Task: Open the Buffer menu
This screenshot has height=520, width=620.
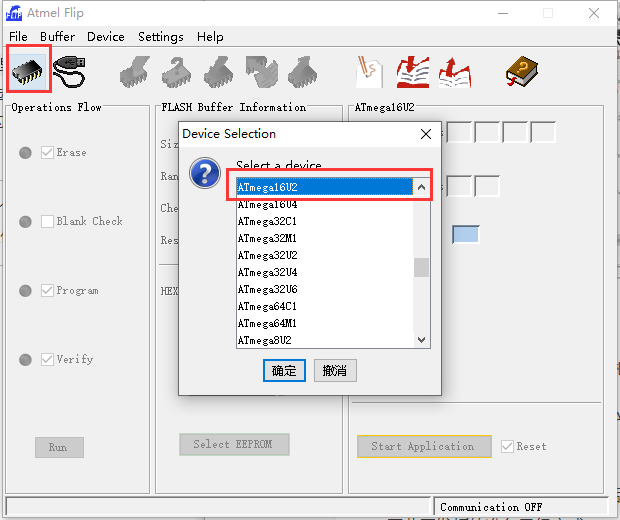Action: [57, 37]
